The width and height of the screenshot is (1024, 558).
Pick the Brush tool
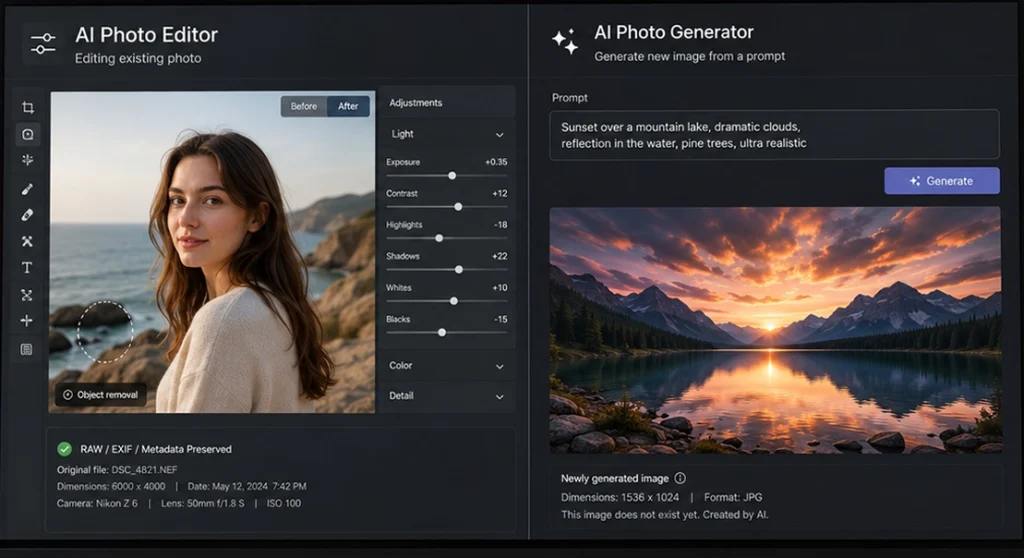tap(27, 189)
